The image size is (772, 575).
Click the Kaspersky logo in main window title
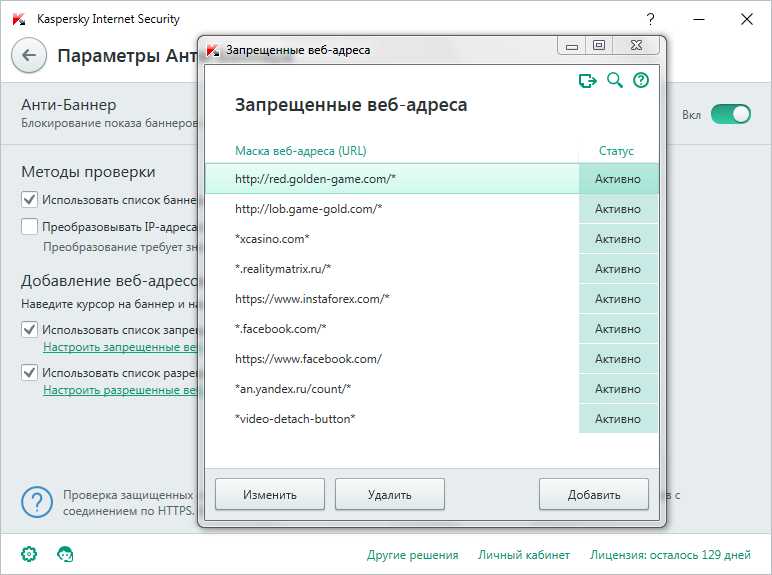19,19
